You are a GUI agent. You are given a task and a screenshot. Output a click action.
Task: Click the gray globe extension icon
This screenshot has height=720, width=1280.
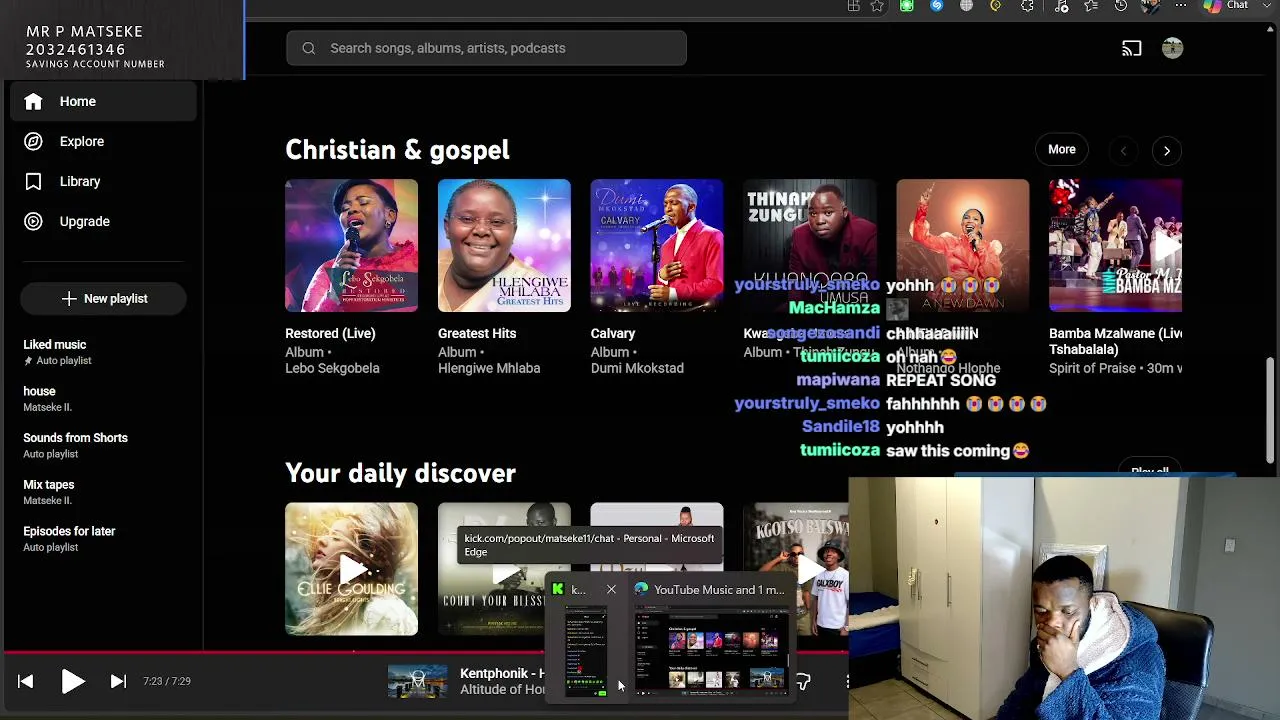tap(966, 6)
